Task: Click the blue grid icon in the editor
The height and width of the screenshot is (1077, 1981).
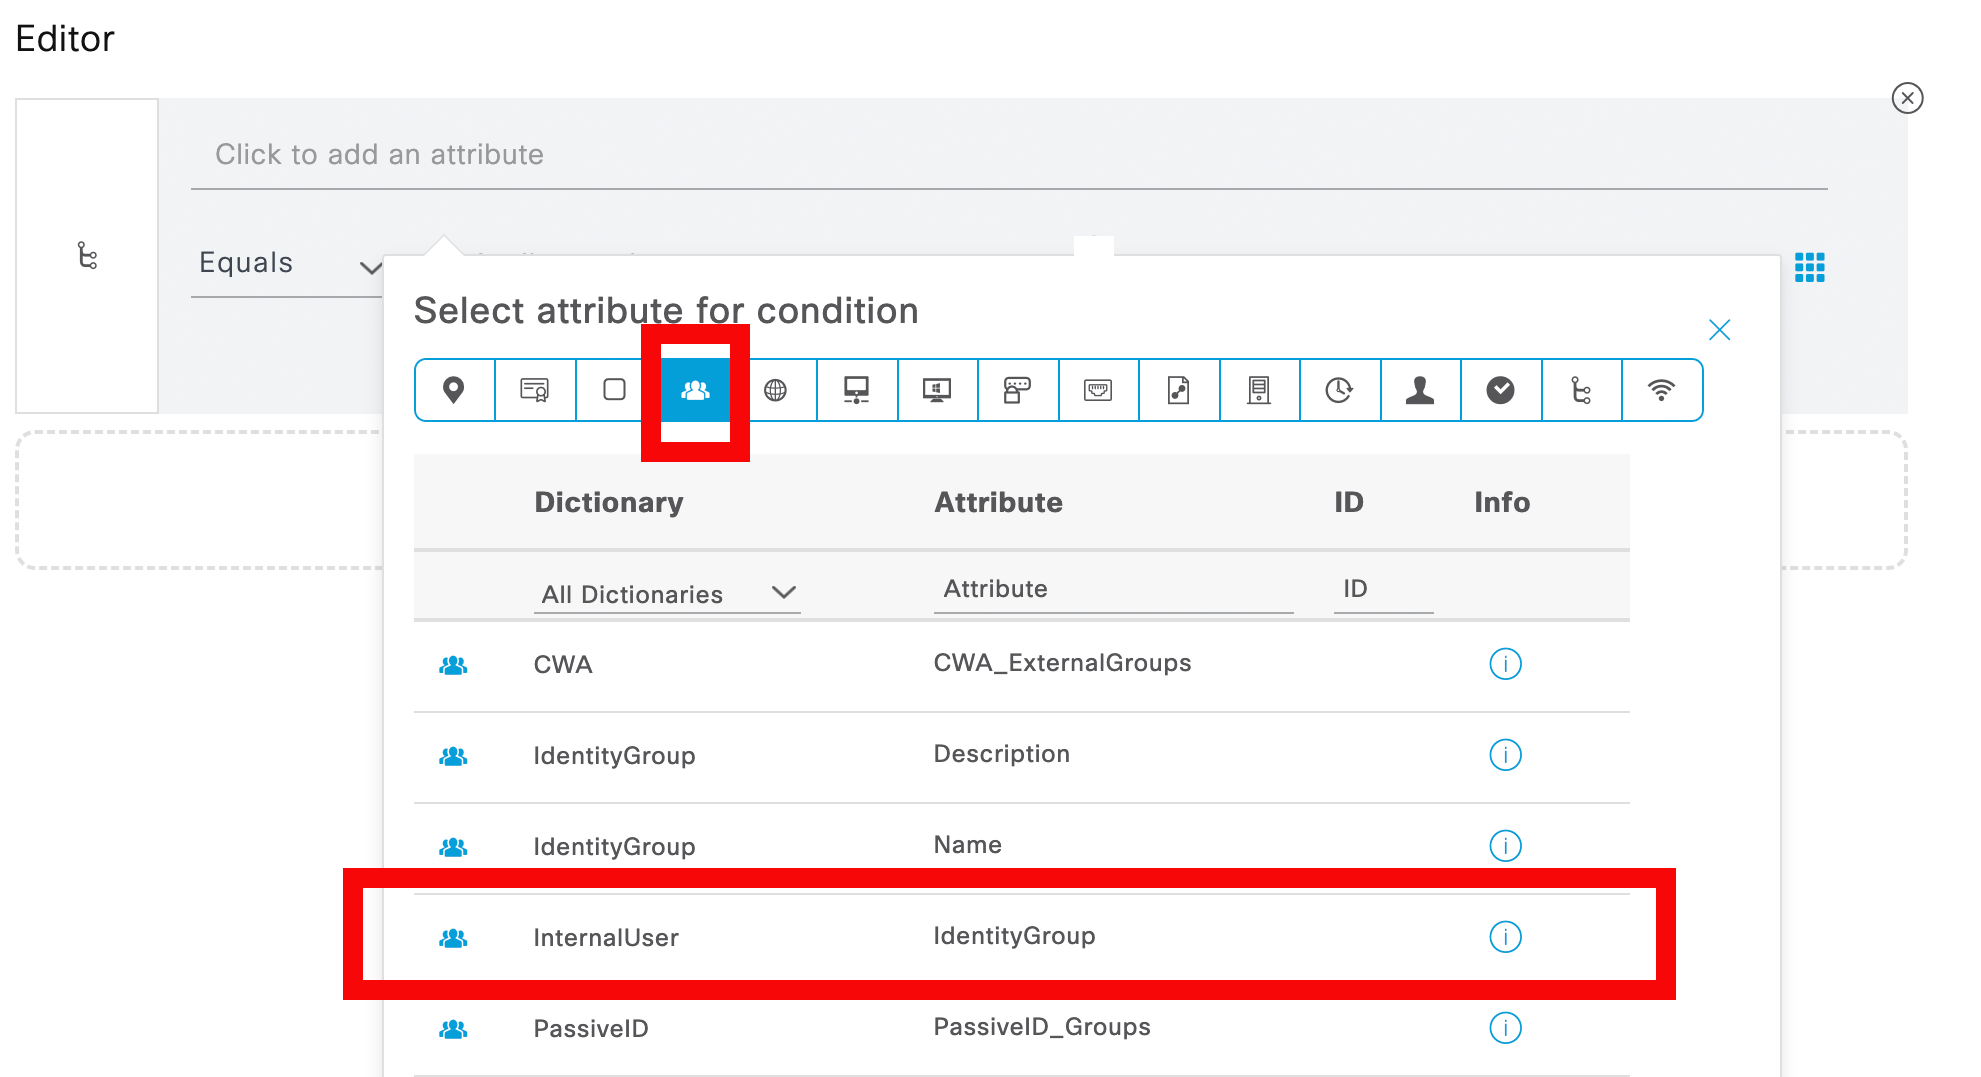Action: pos(1810,267)
